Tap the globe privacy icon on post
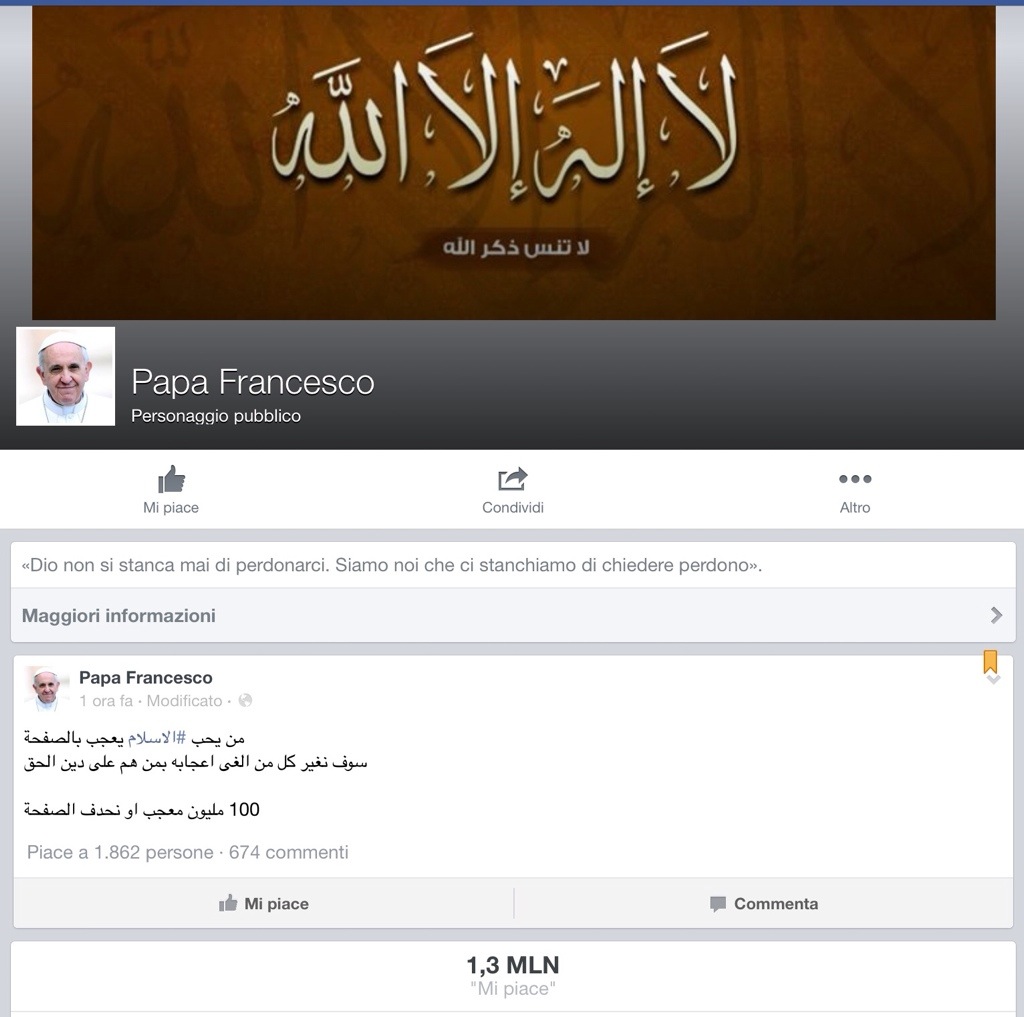 (x=246, y=700)
